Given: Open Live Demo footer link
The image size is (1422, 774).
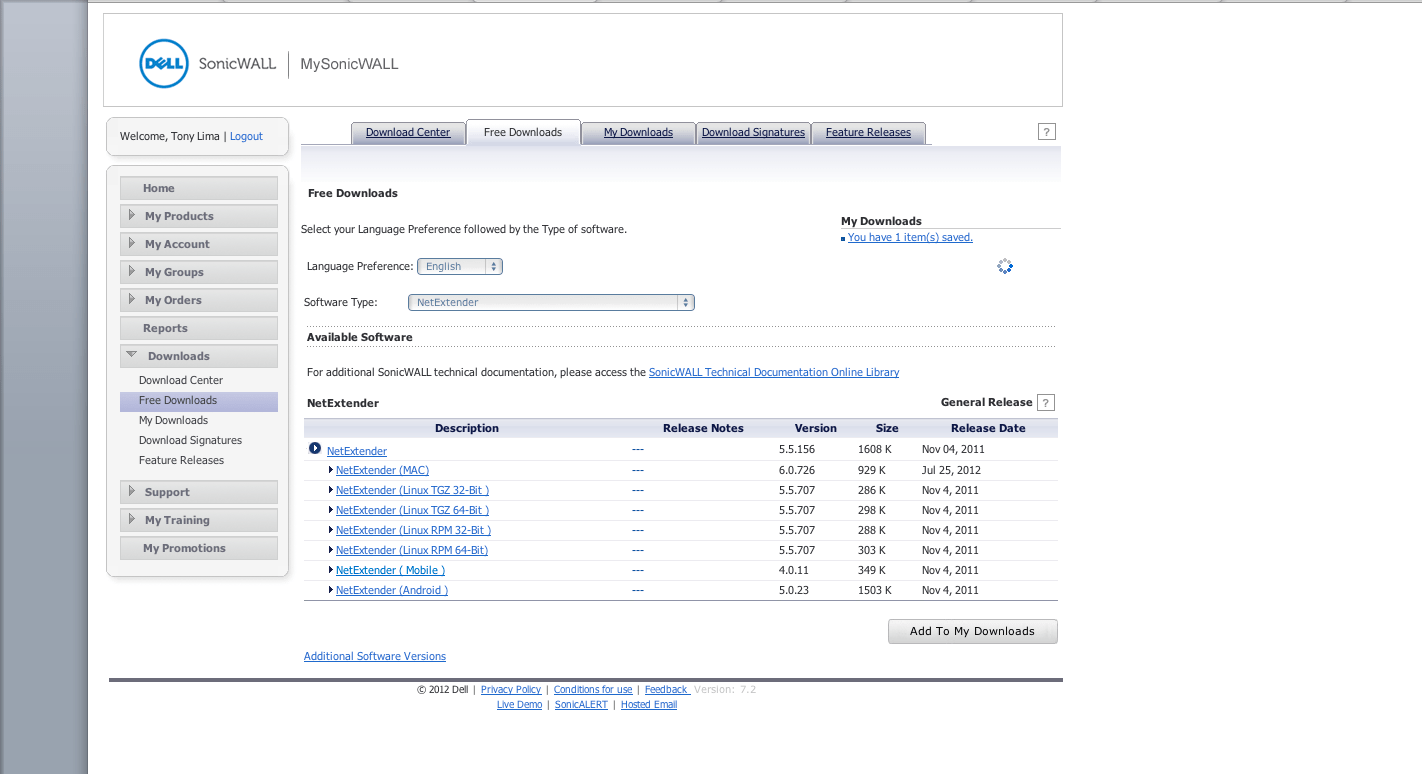Looking at the screenshot, I should pos(519,705).
